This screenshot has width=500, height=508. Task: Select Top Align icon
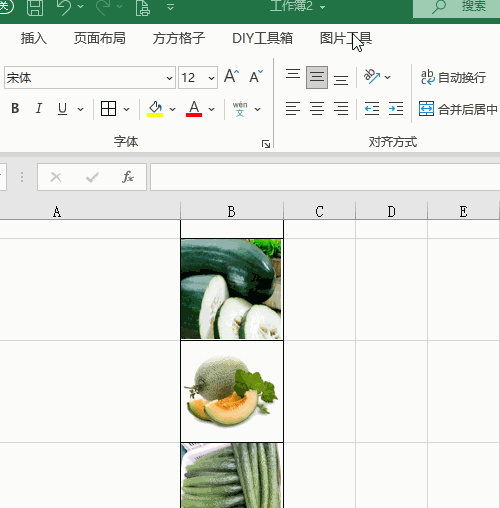(293, 74)
